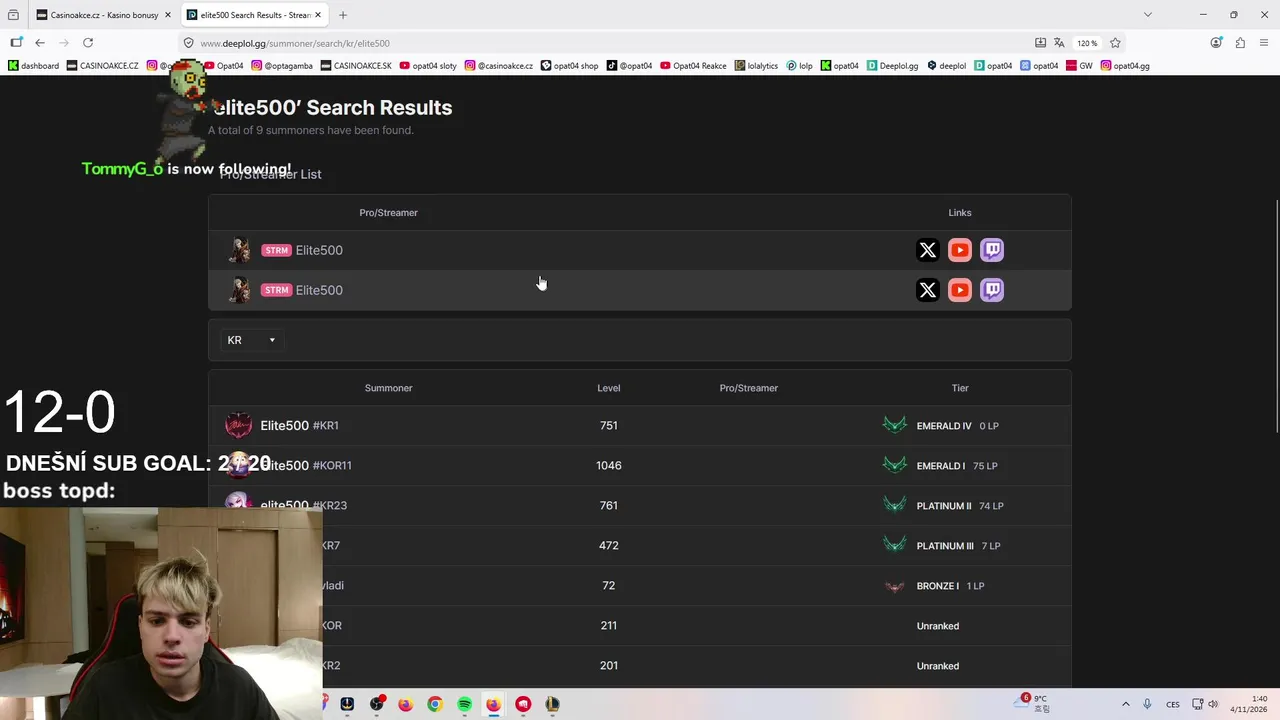Open the opat04.gg bookmark

click(x=1125, y=66)
